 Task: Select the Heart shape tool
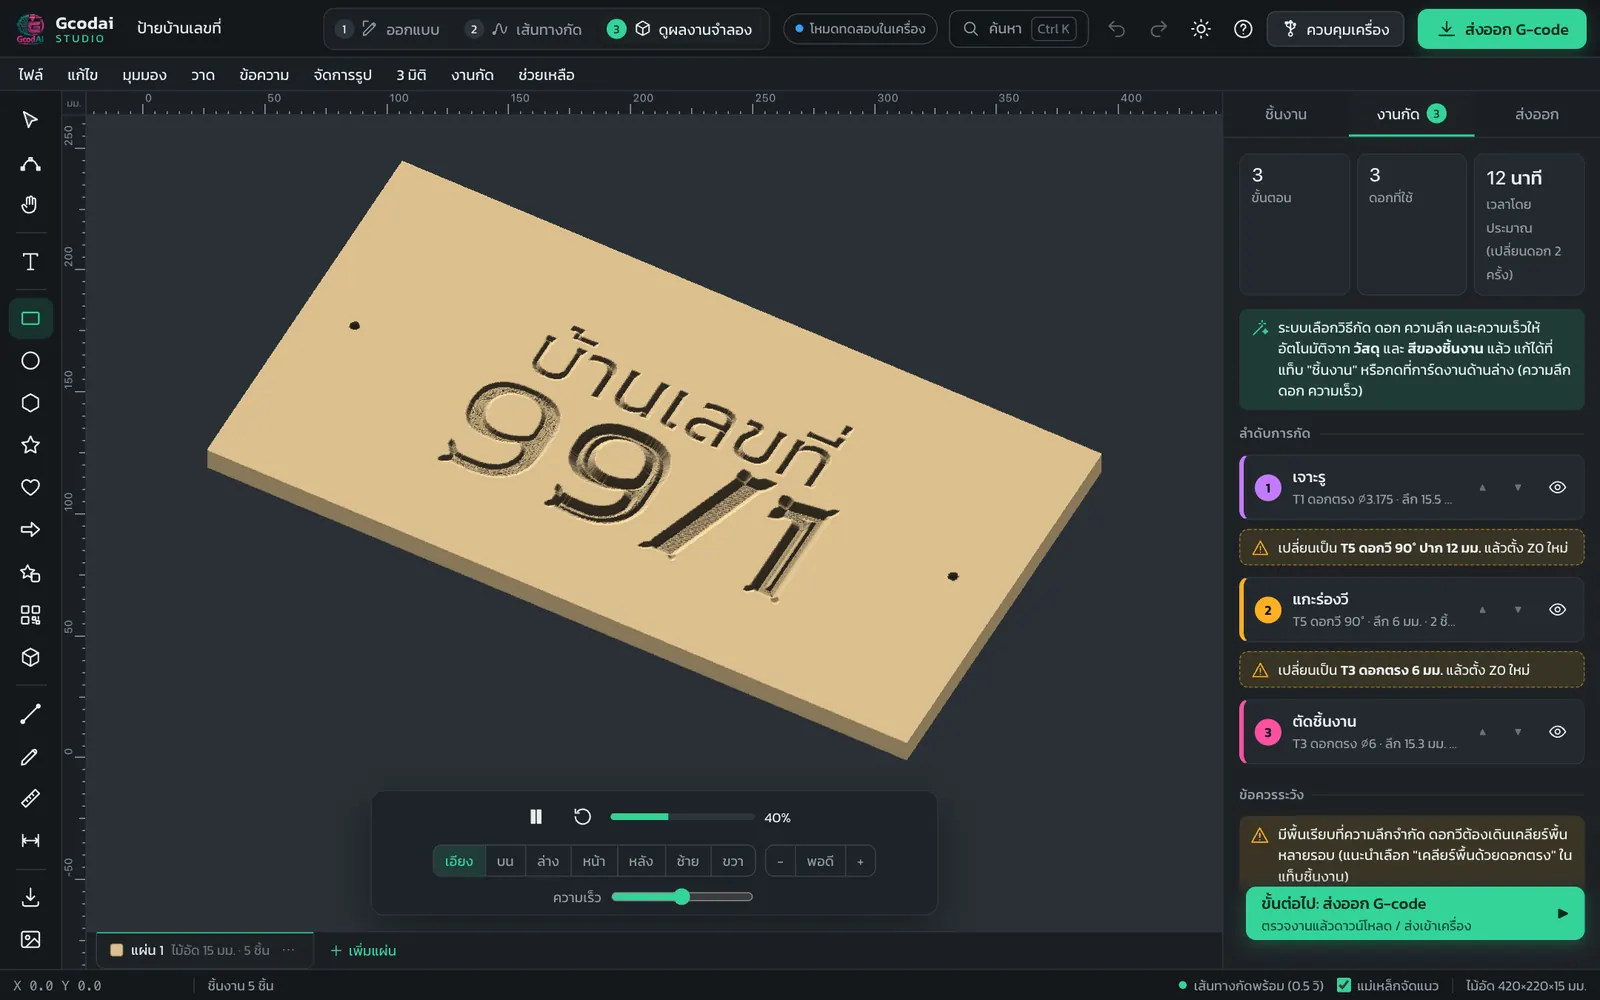click(30, 487)
